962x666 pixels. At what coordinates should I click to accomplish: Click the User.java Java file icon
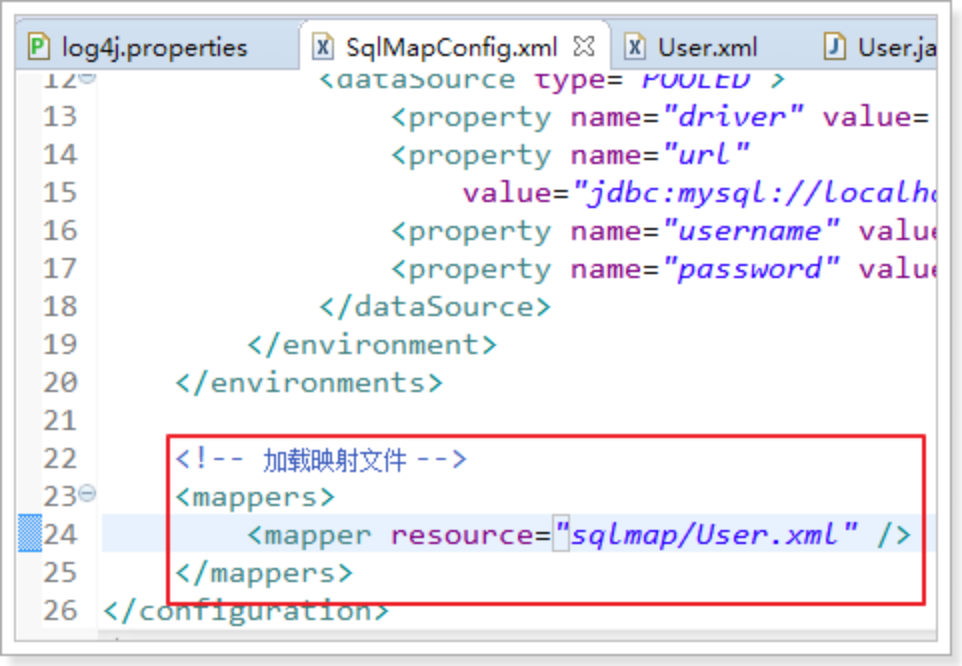pyautogui.click(x=834, y=47)
